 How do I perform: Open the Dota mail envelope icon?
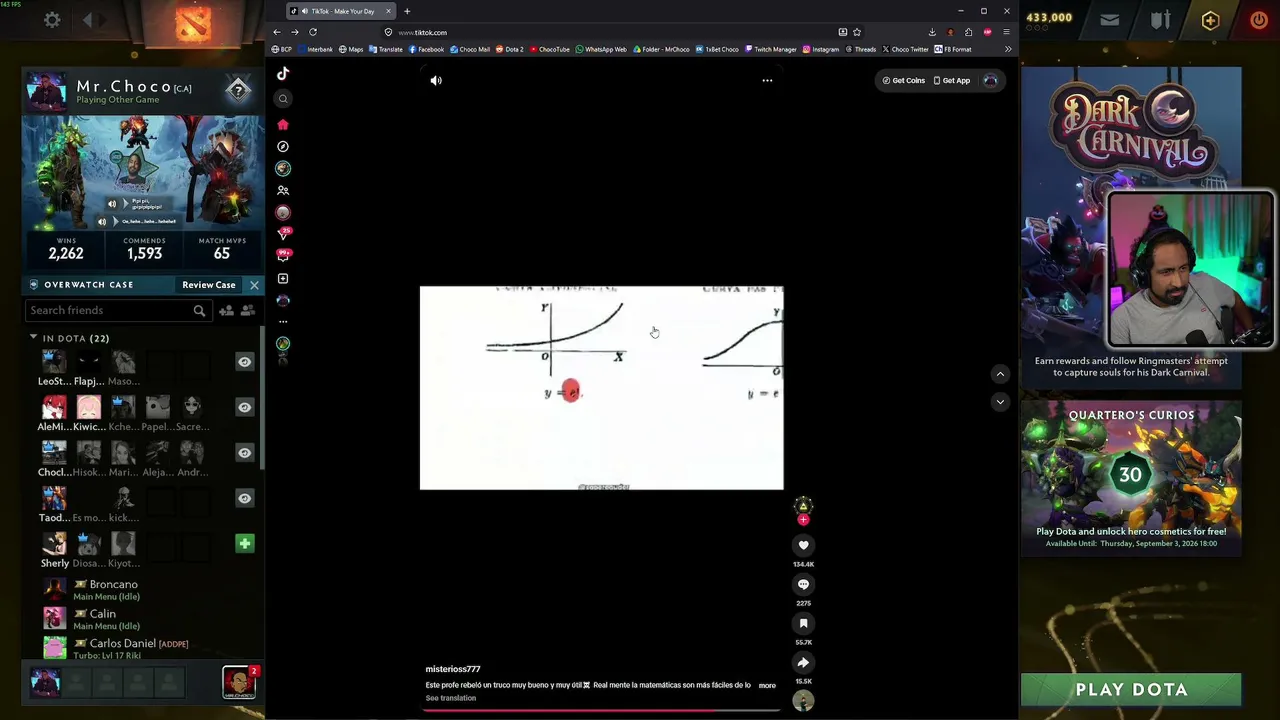(x=1109, y=19)
